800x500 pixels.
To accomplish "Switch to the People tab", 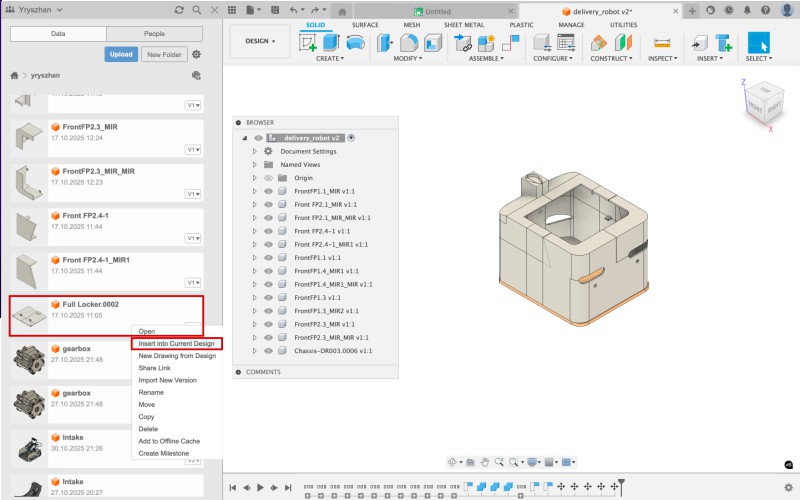I will [x=155, y=34].
